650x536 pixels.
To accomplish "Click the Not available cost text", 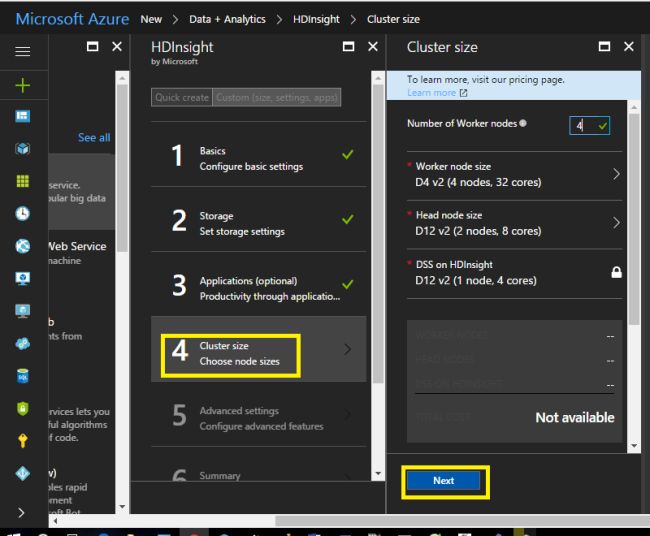I will pos(575,417).
